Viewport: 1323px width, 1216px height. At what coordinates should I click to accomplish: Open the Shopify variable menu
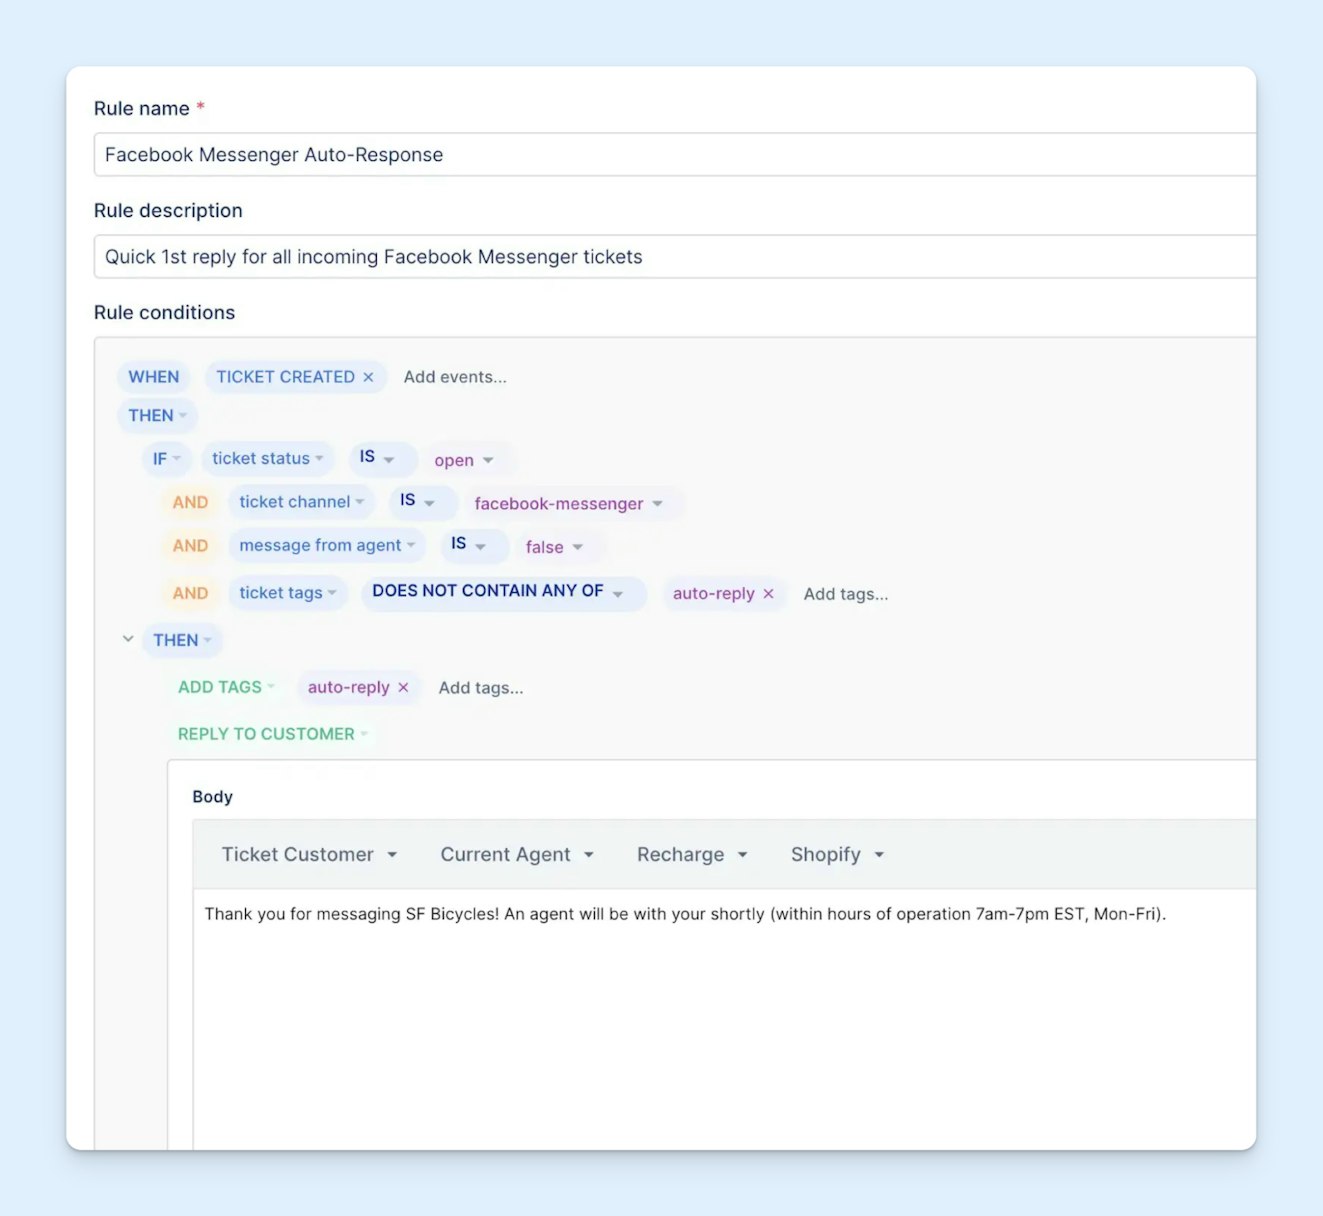click(836, 854)
